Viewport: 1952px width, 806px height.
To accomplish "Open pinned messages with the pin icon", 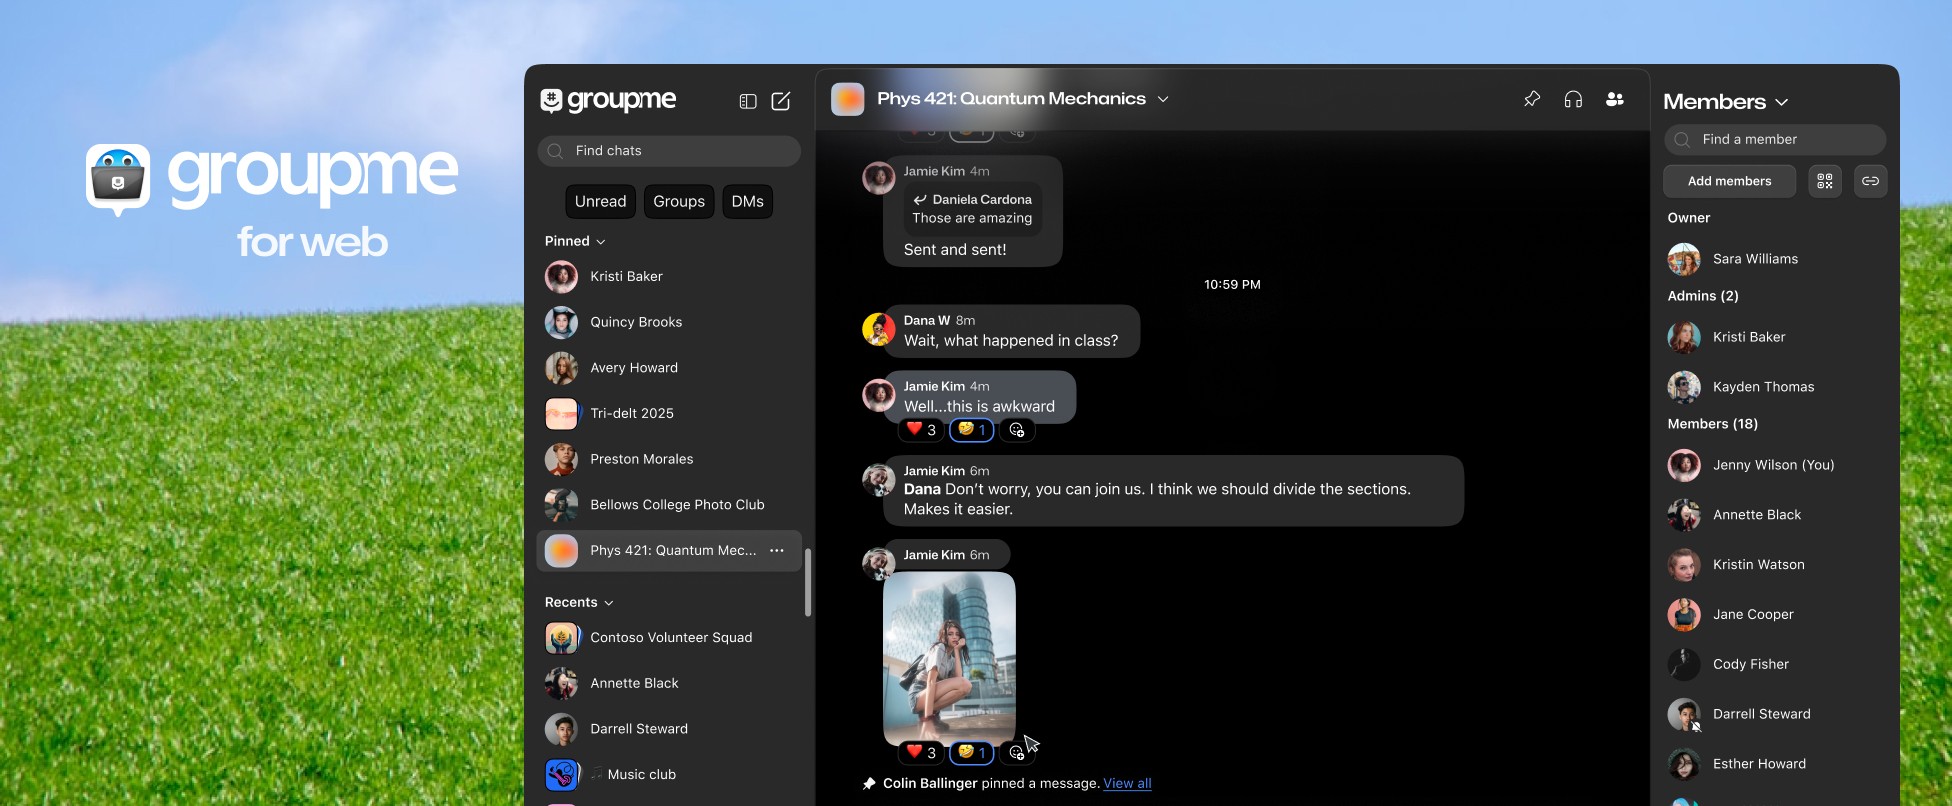I will pos(1531,99).
